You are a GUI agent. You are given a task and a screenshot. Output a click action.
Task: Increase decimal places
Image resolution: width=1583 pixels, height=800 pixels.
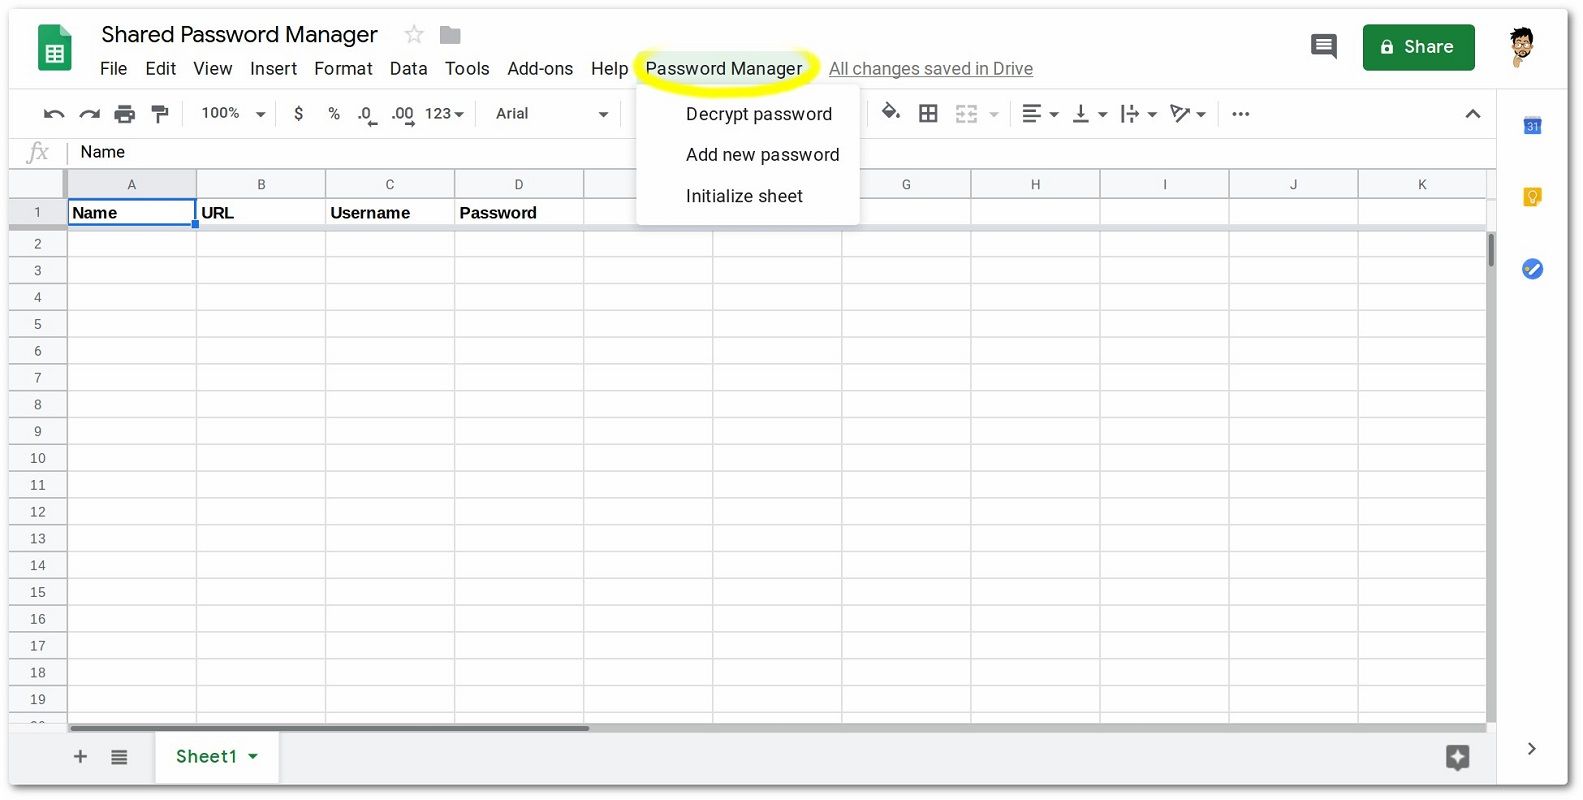coord(403,115)
